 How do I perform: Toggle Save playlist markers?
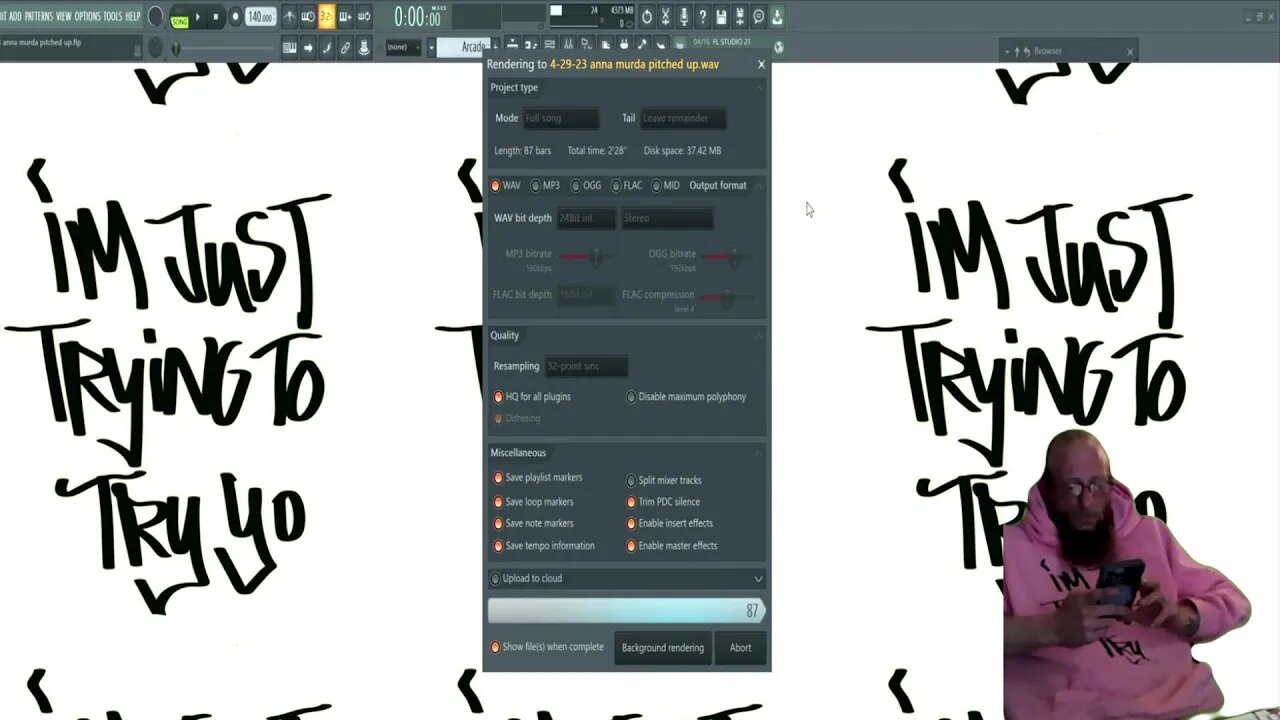point(538,478)
